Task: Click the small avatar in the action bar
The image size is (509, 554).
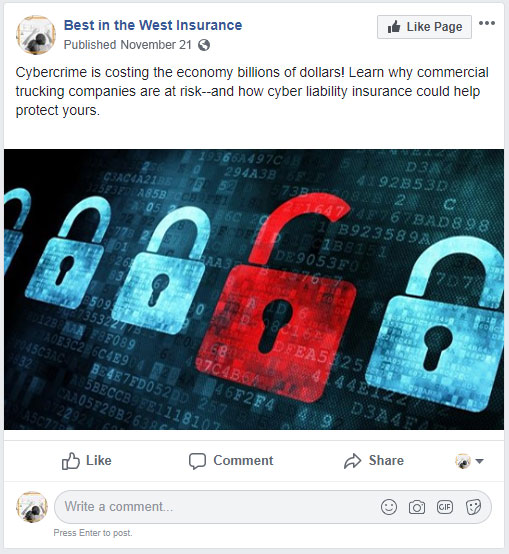Action: (463, 461)
